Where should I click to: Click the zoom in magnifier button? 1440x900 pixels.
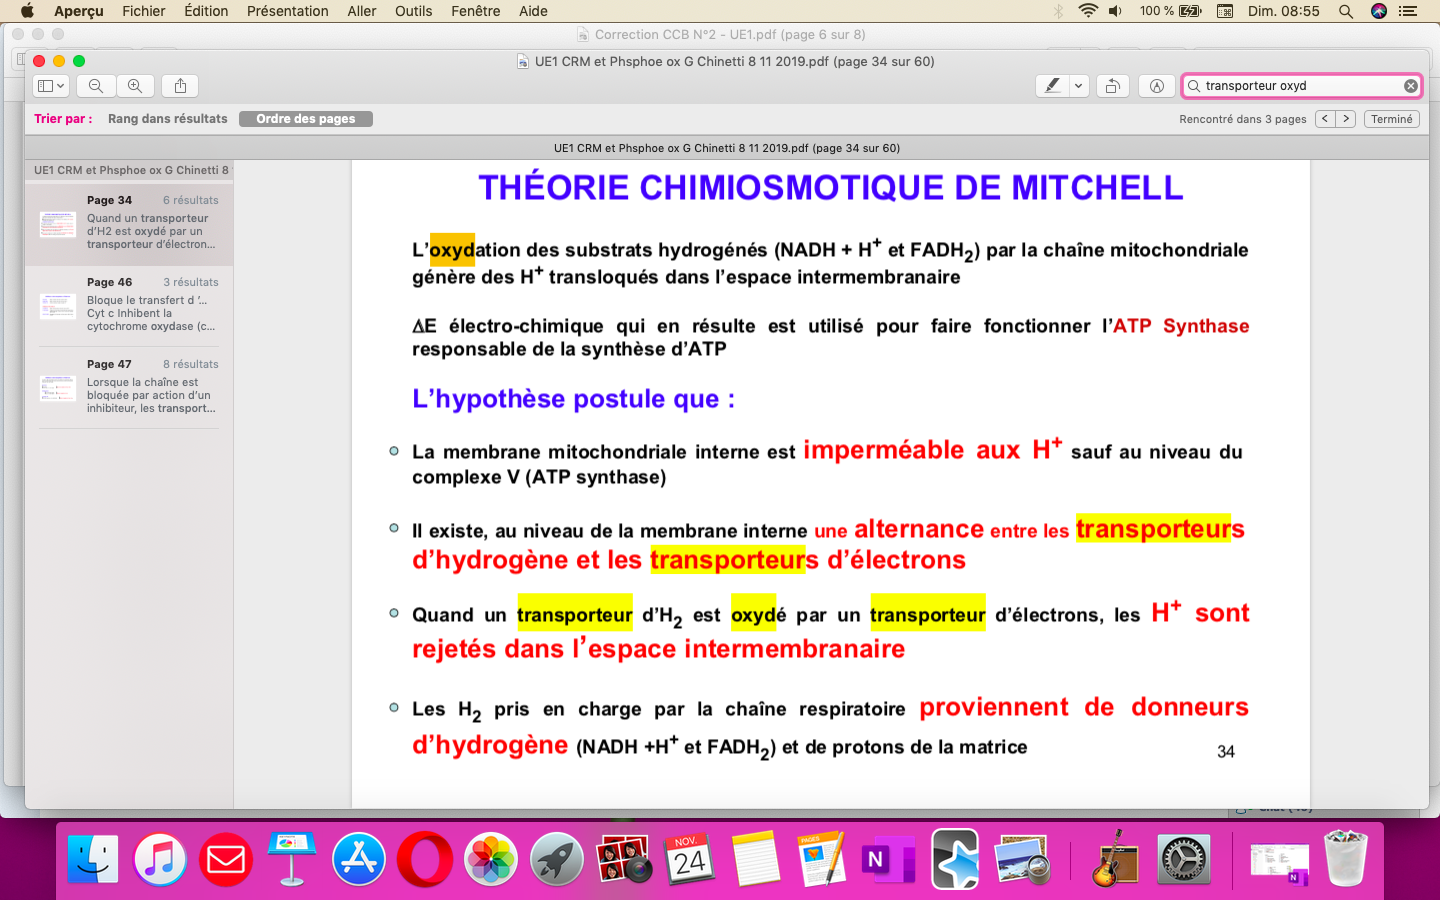(x=135, y=86)
